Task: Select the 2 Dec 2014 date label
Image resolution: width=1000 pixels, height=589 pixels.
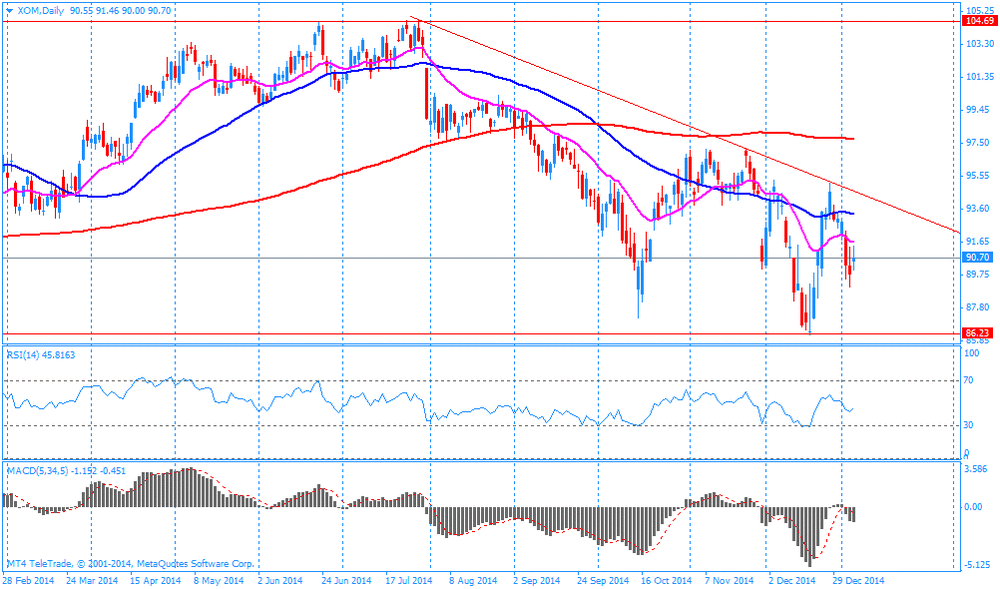Action: click(x=791, y=580)
